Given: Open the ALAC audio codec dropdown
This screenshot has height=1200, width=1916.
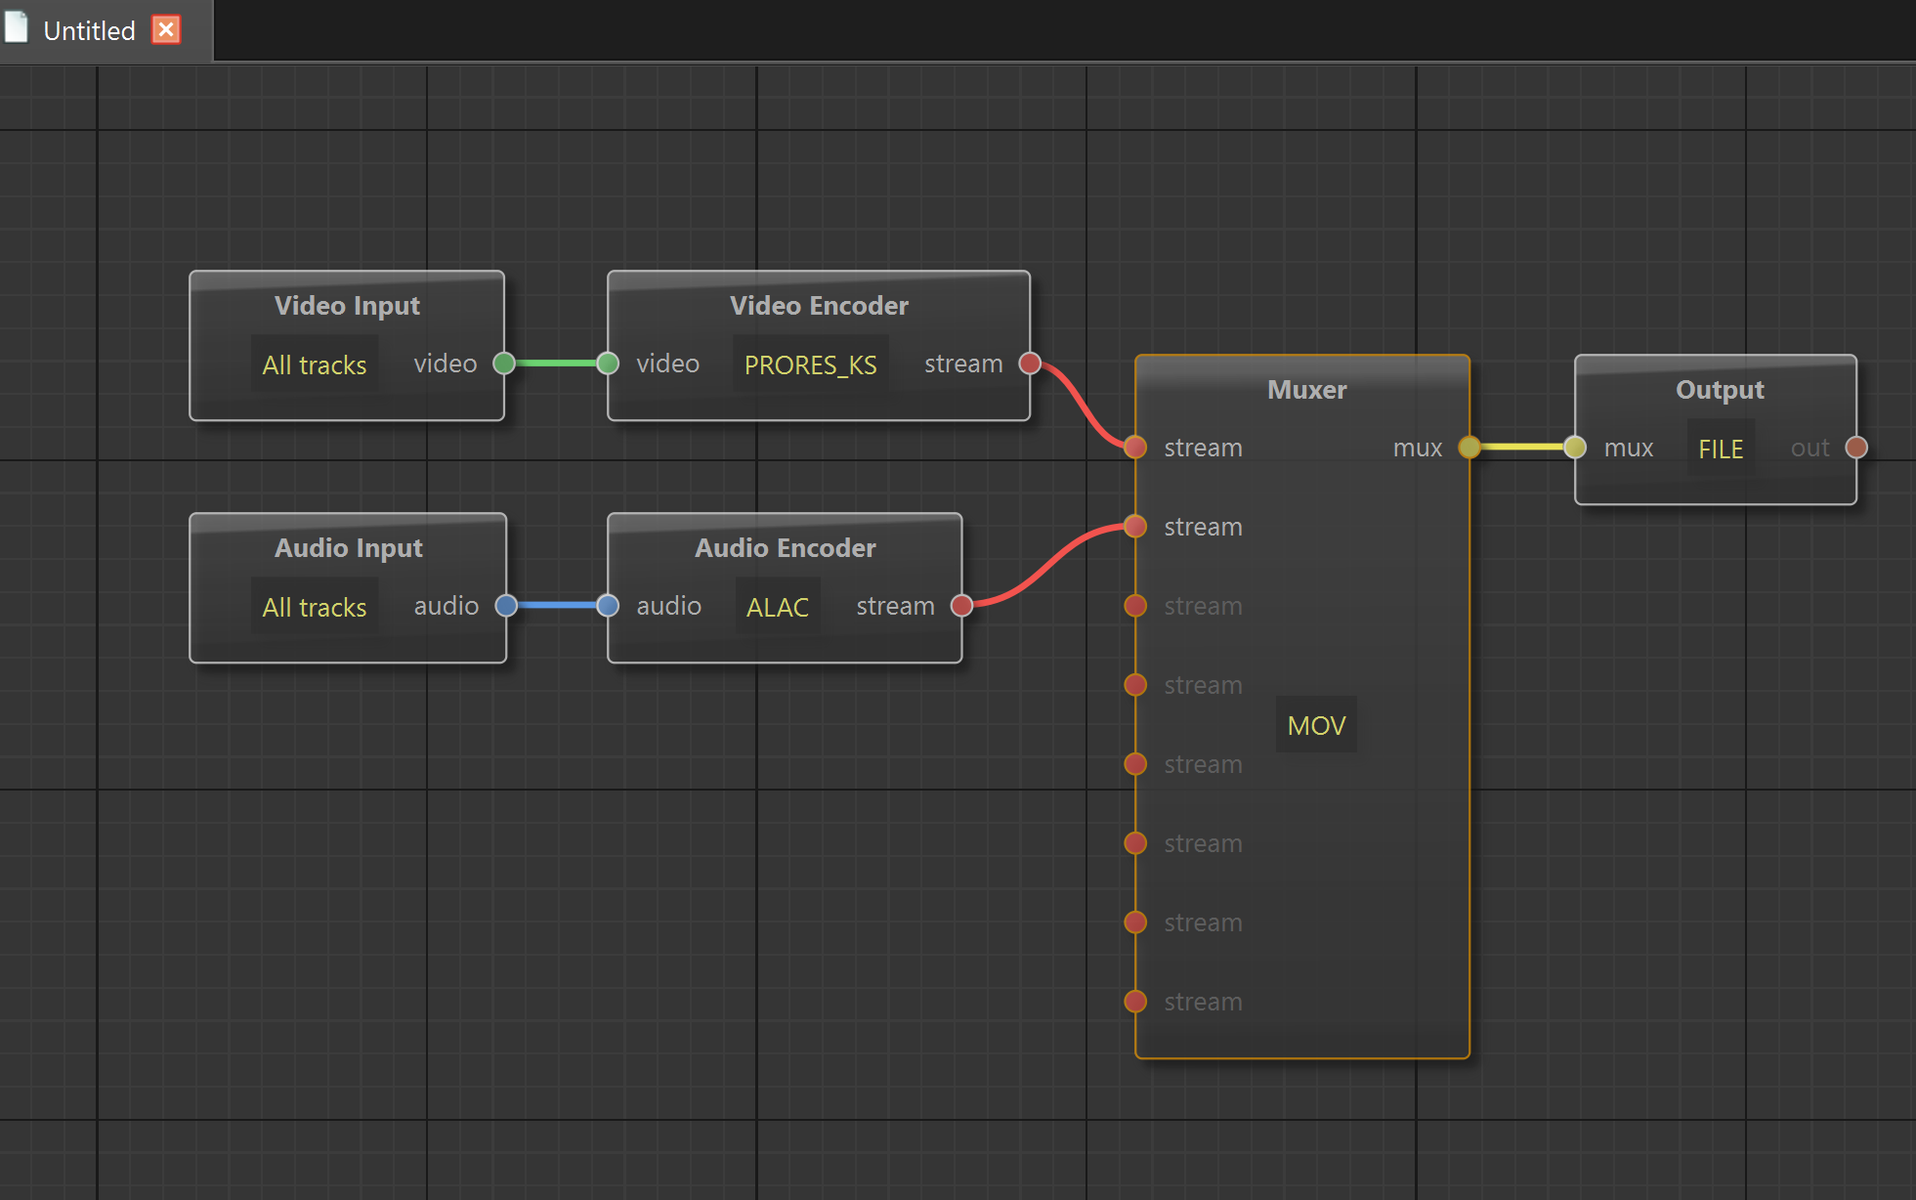Looking at the screenshot, I should [x=777, y=607].
